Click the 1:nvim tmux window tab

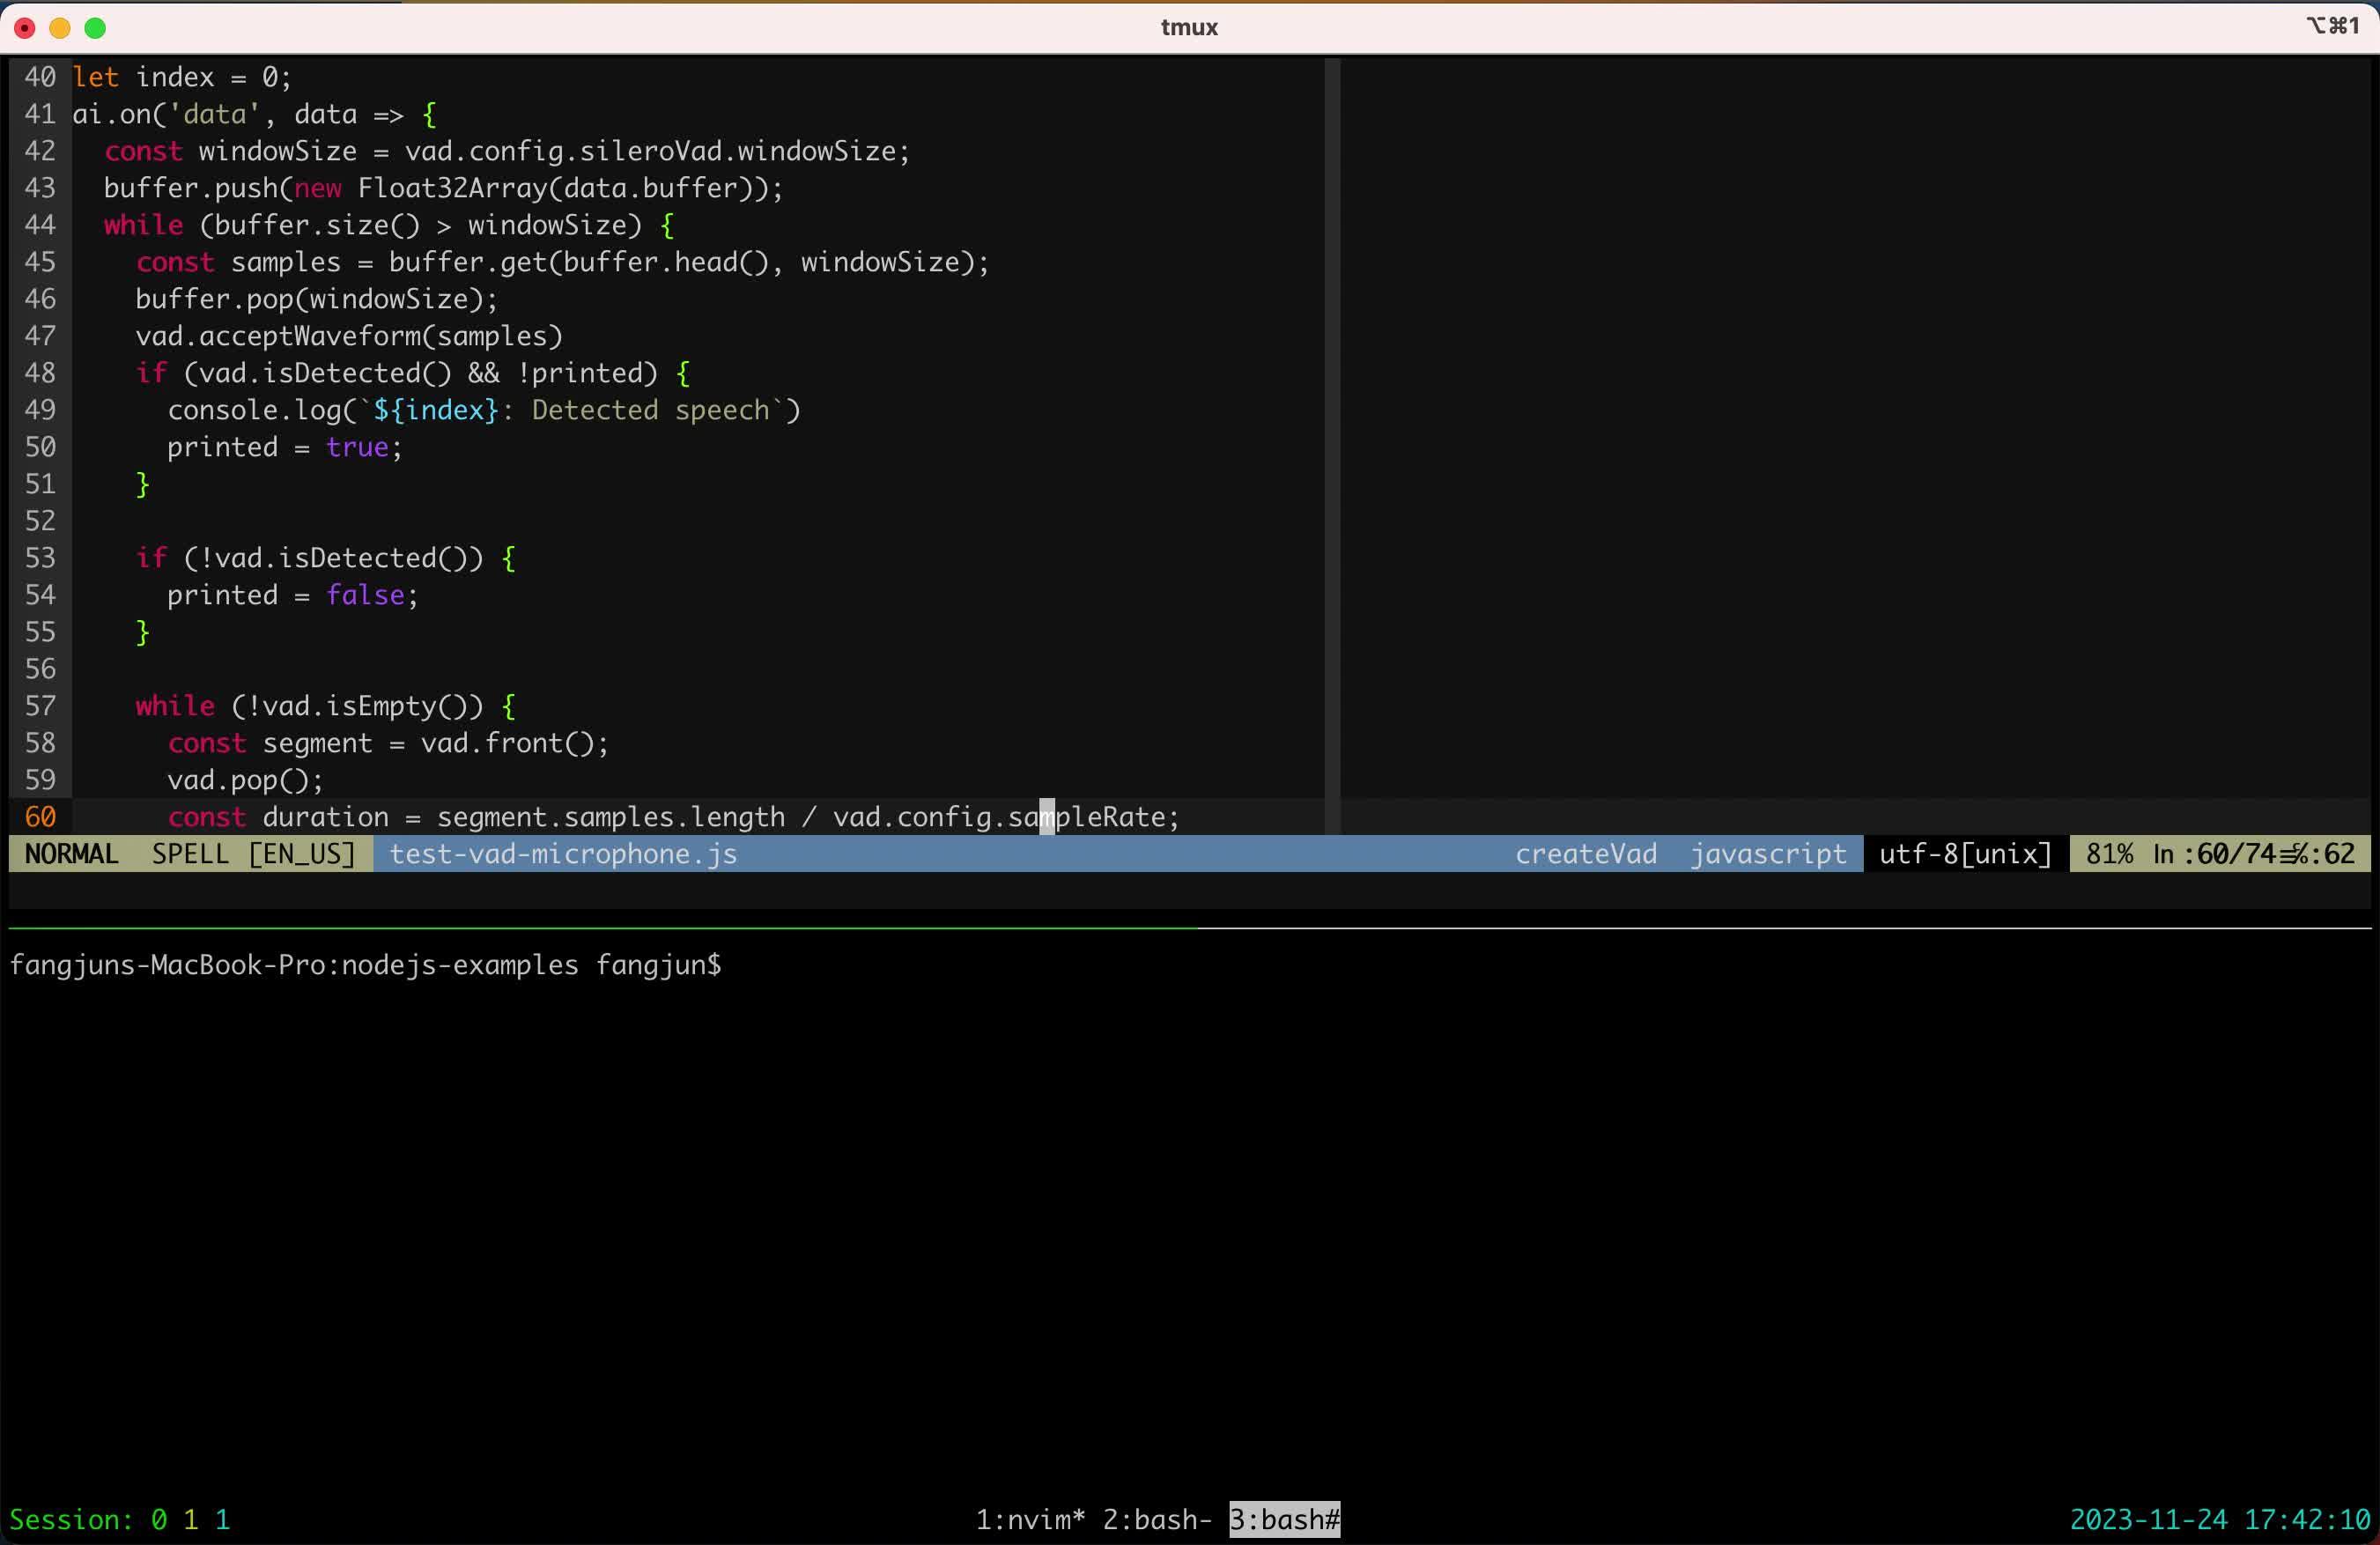coord(1029,1519)
